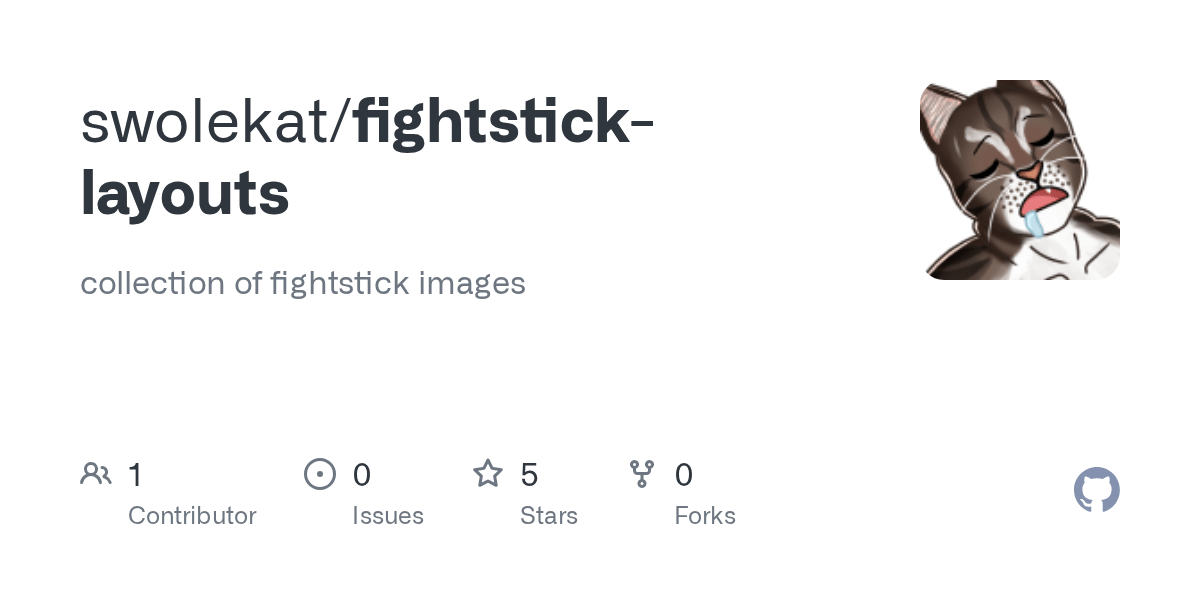Open the bold fightstick- repository title
The width and height of the screenshot is (1200, 600).
[x=503, y=121]
